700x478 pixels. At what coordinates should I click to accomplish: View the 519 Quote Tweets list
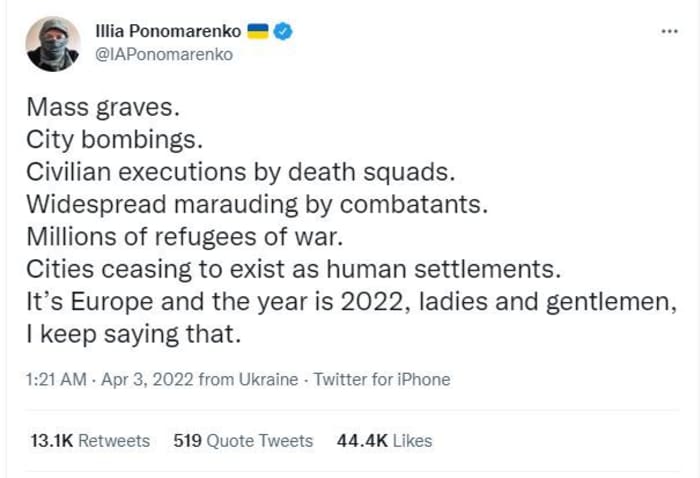click(x=243, y=441)
